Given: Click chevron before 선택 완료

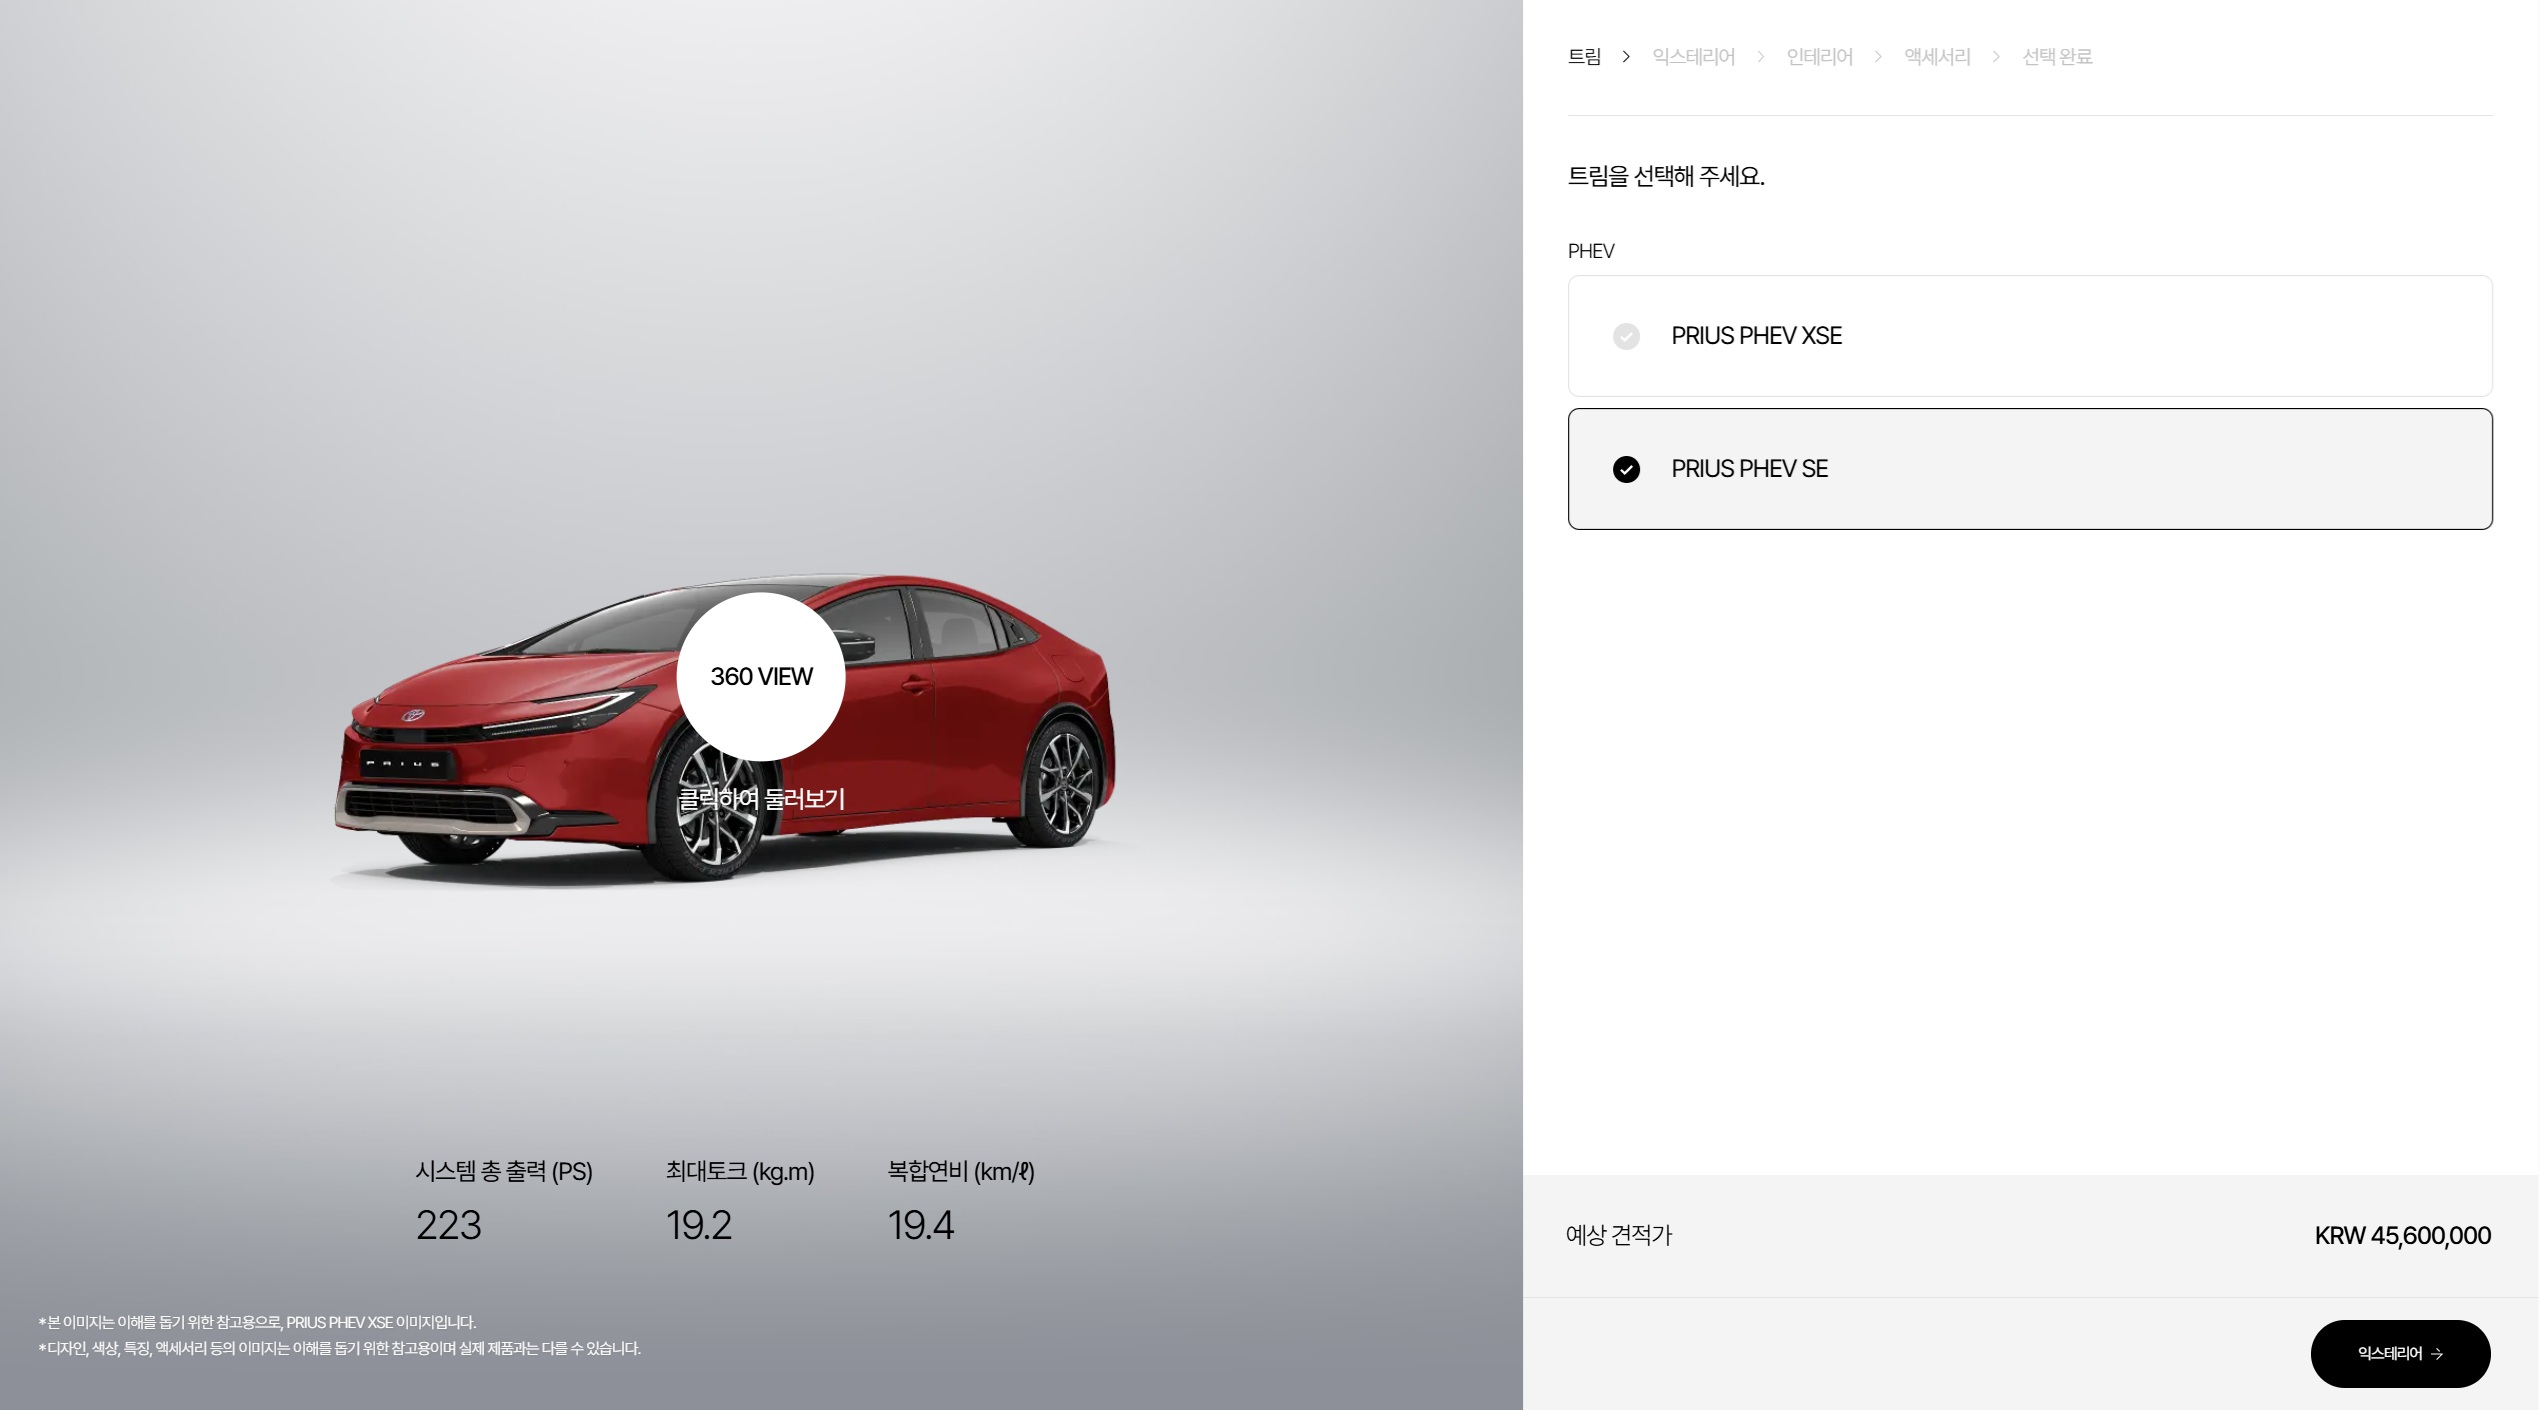Looking at the screenshot, I should coord(1996,57).
